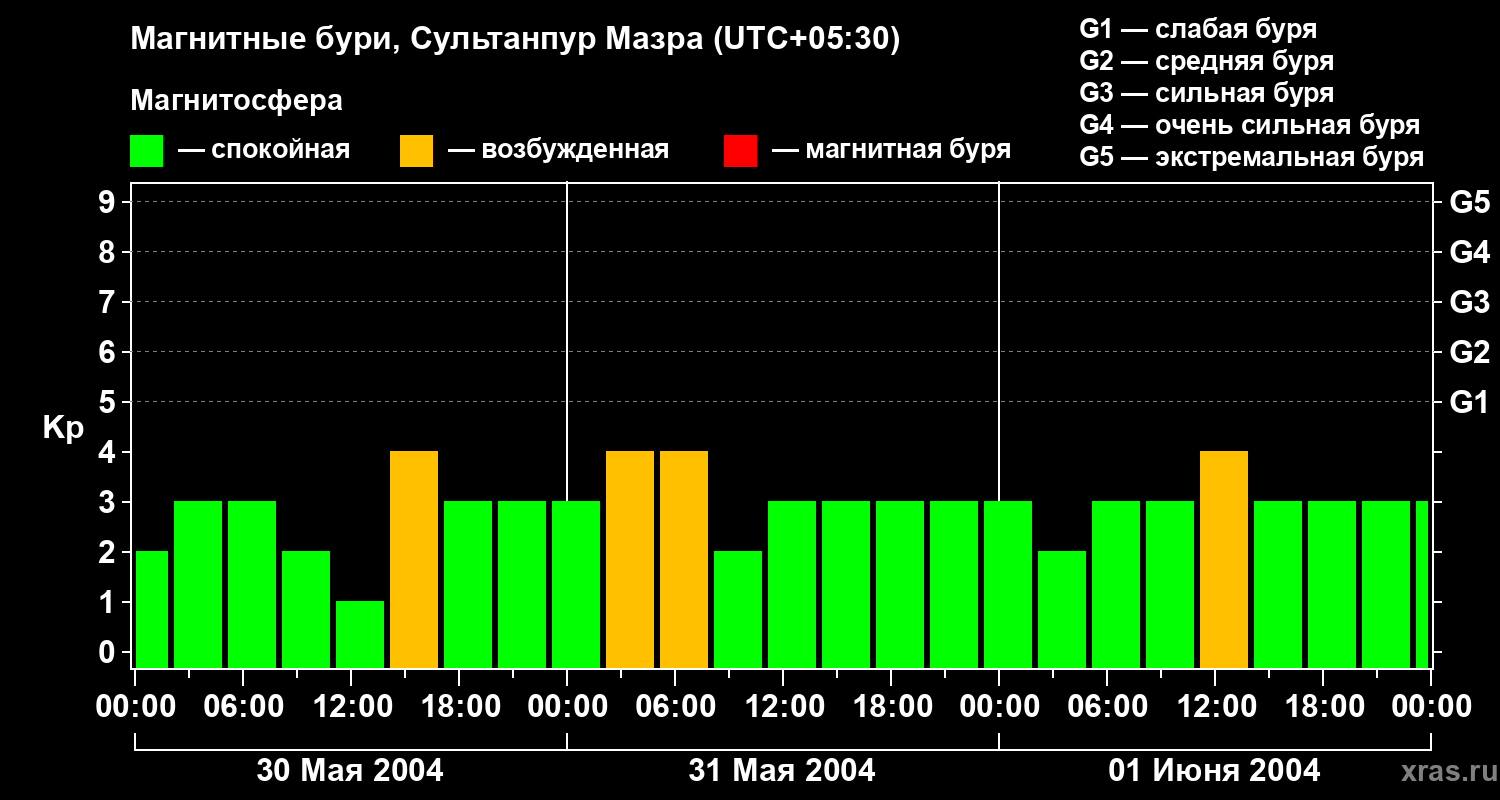Image resolution: width=1500 pixels, height=800 pixels.
Task: Click the 18:00 time label under 31 May
Action: [x=893, y=707]
